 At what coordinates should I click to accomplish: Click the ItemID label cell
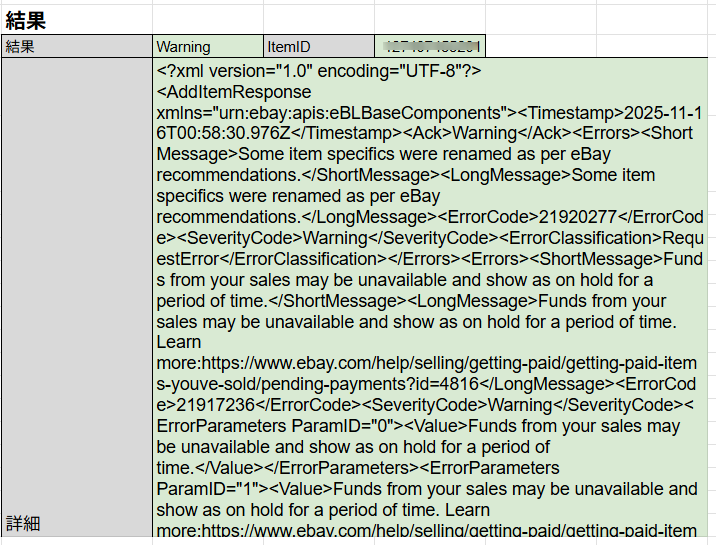point(319,47)
